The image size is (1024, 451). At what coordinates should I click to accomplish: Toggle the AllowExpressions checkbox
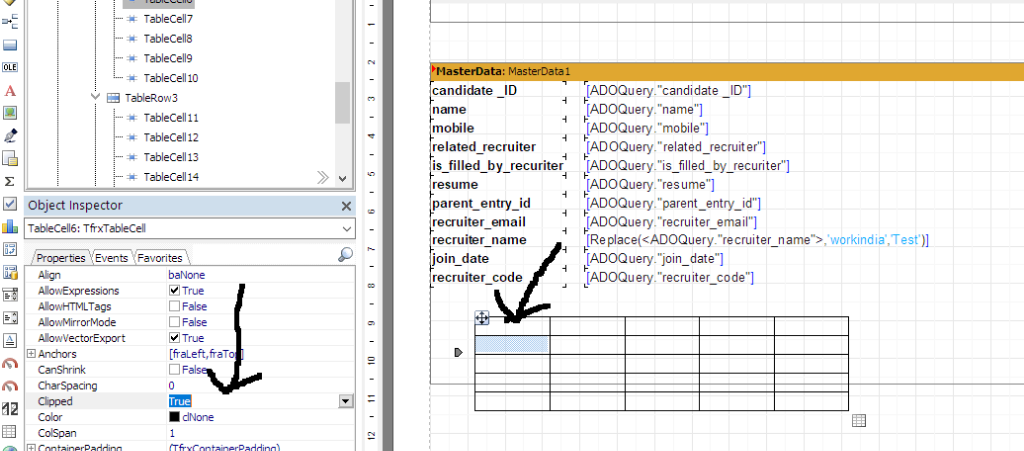coord(174,290)
